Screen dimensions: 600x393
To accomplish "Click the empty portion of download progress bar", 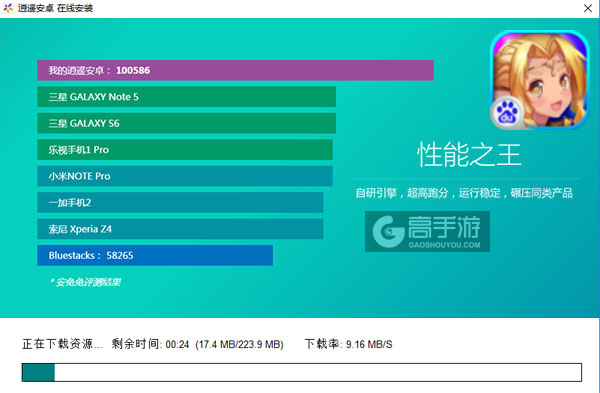I will pyautogui.click(x=318, y=372).
